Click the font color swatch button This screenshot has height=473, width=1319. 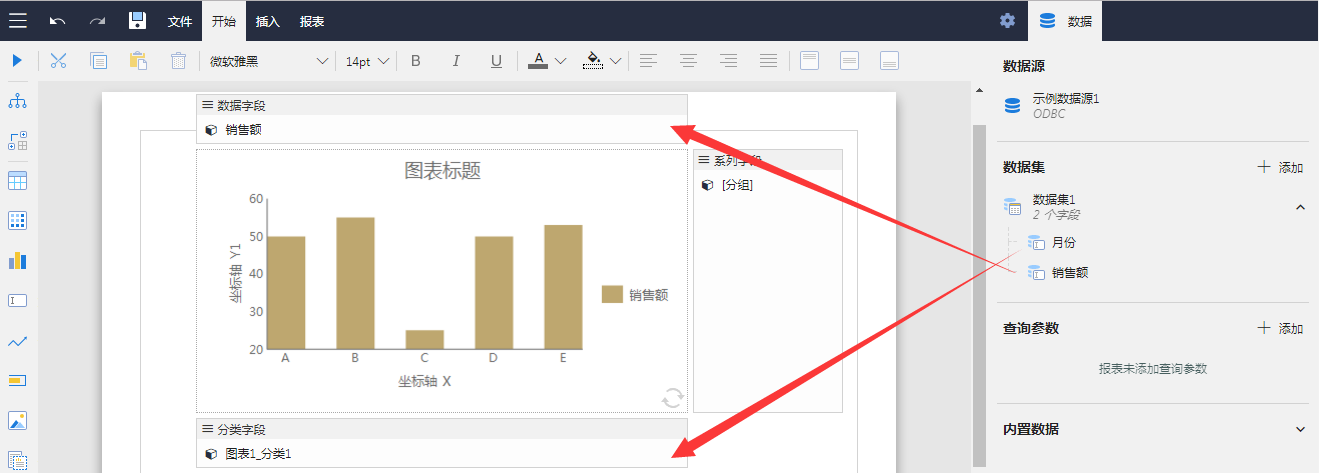pyautogui.click(x=538, y=61)
